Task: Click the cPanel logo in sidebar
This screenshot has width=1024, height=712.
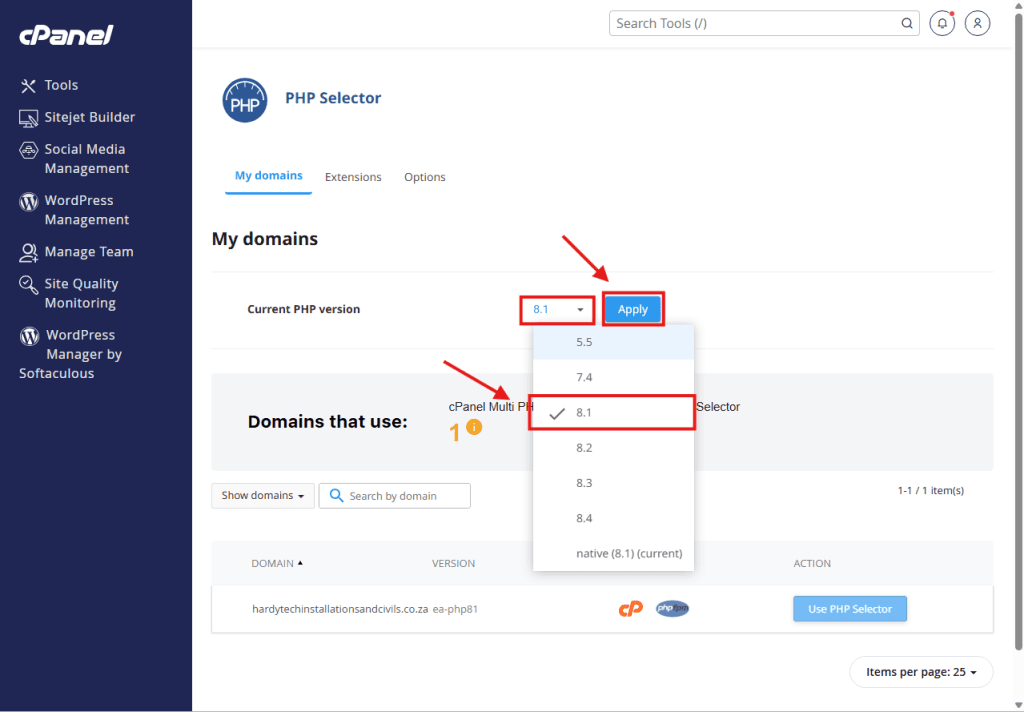Action: [x=66, y=36]
